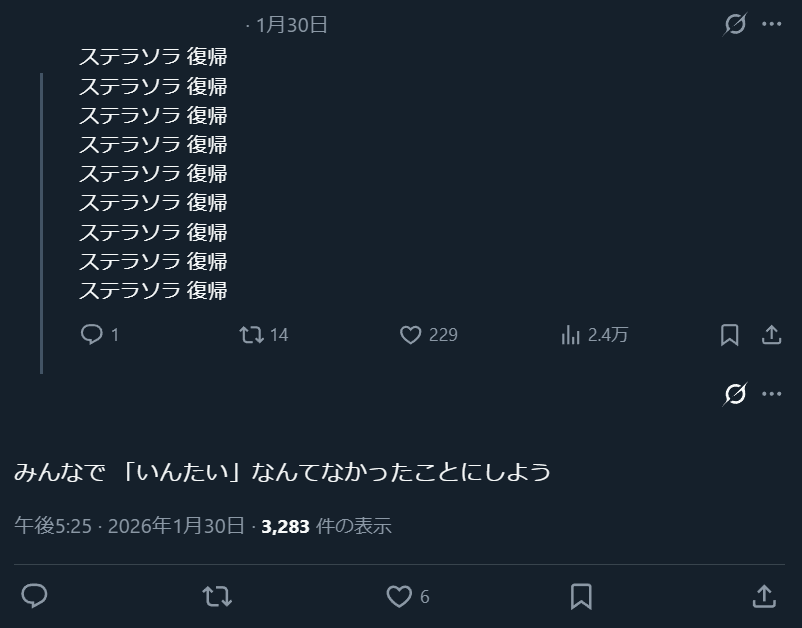Open the ステラソラ 復帰 post text

tap(153, 173)
